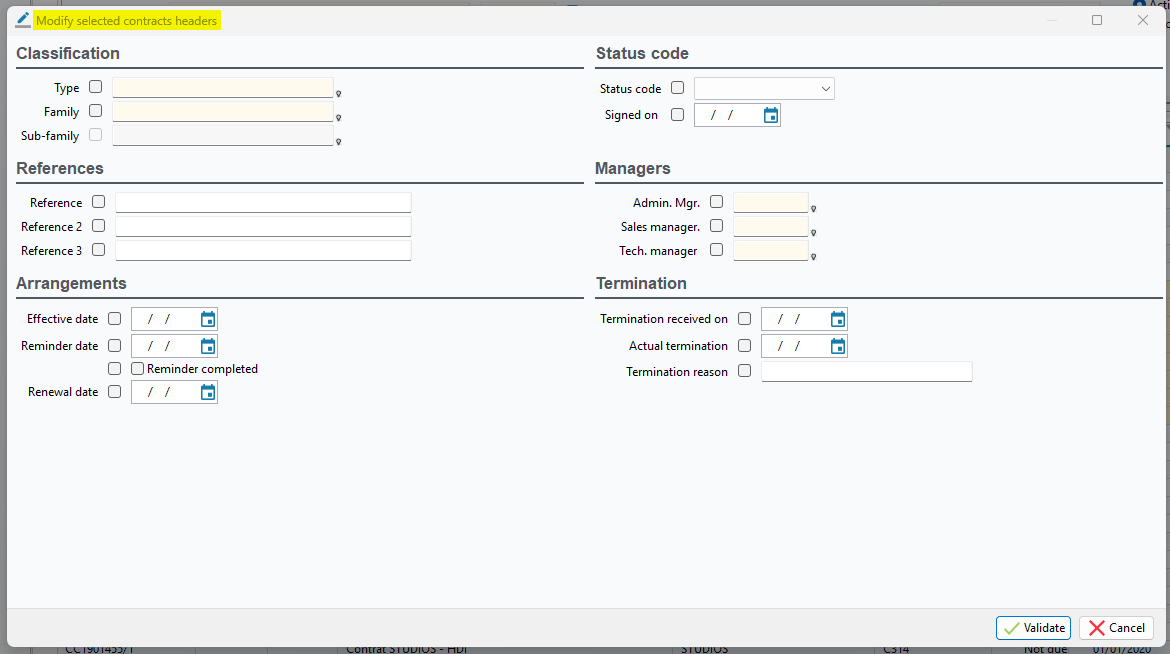The image size is (1170, 654).
Task: Click the Reference text field
Action: [x=263, y=203]
